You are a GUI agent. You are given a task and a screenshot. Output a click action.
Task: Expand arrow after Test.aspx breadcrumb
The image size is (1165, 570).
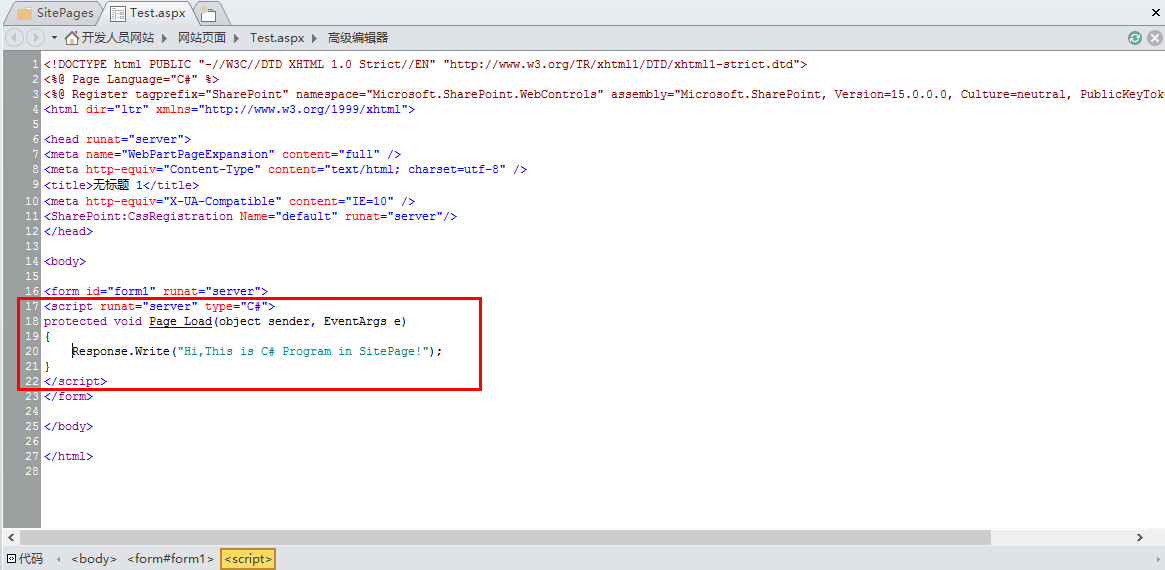coord(314,38)
